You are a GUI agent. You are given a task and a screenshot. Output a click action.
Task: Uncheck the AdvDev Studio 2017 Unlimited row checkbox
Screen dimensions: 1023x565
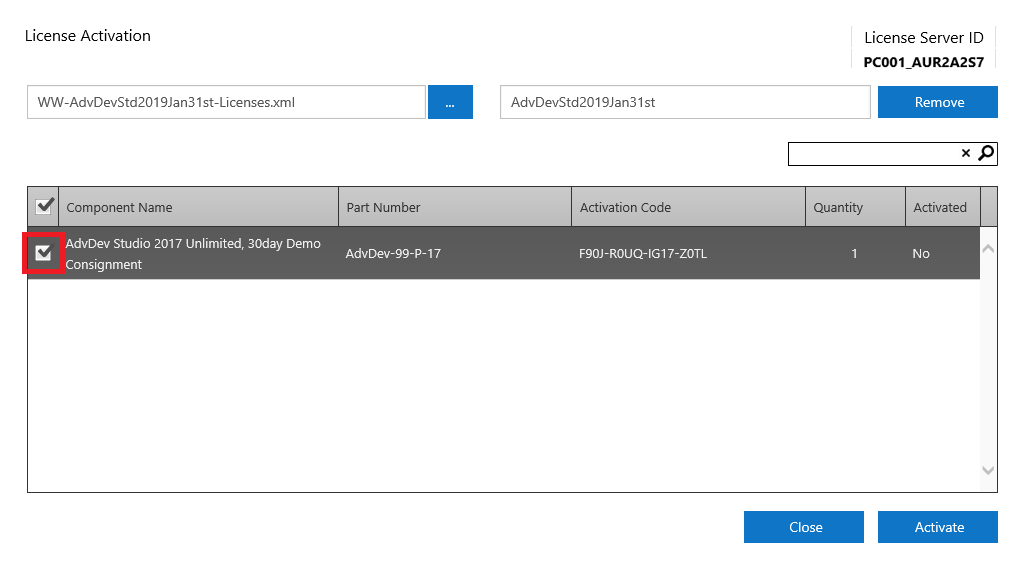pos(43,252)
